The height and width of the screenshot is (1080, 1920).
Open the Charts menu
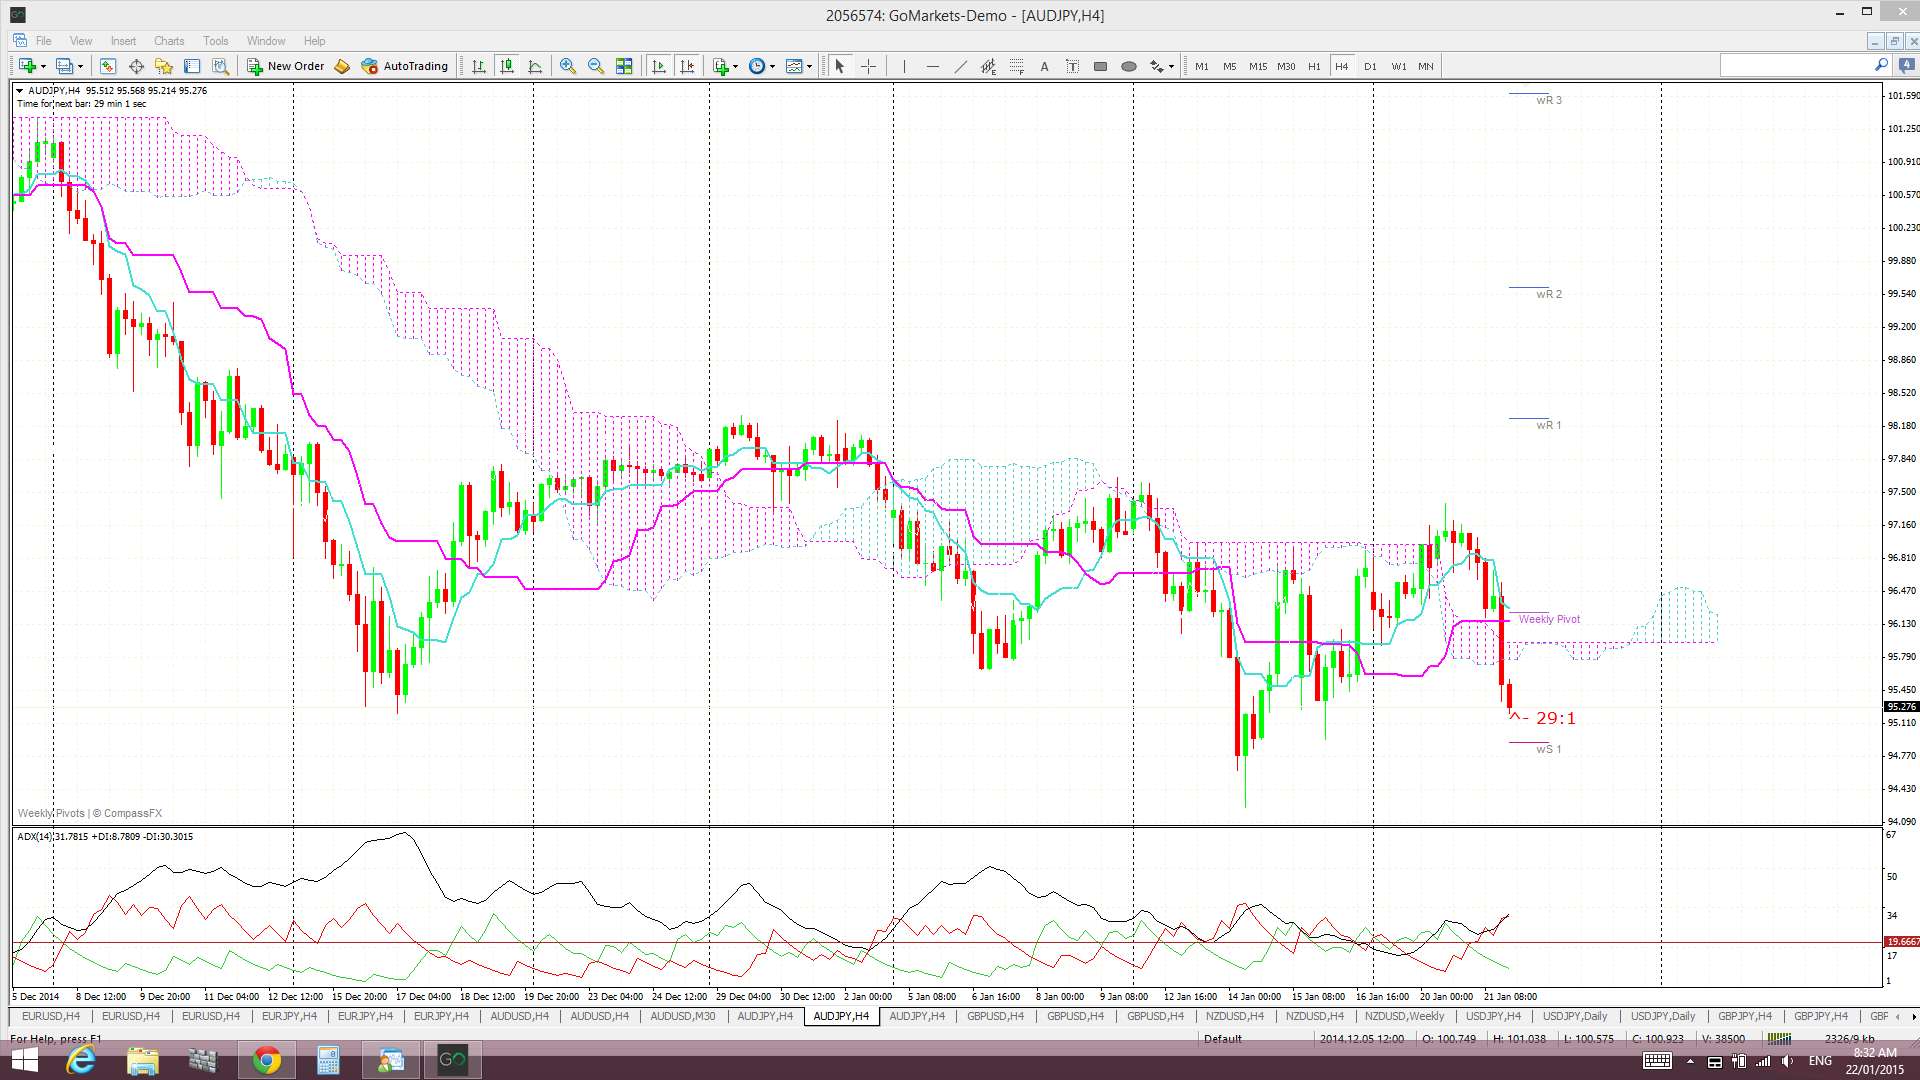[x=168, y=41]
